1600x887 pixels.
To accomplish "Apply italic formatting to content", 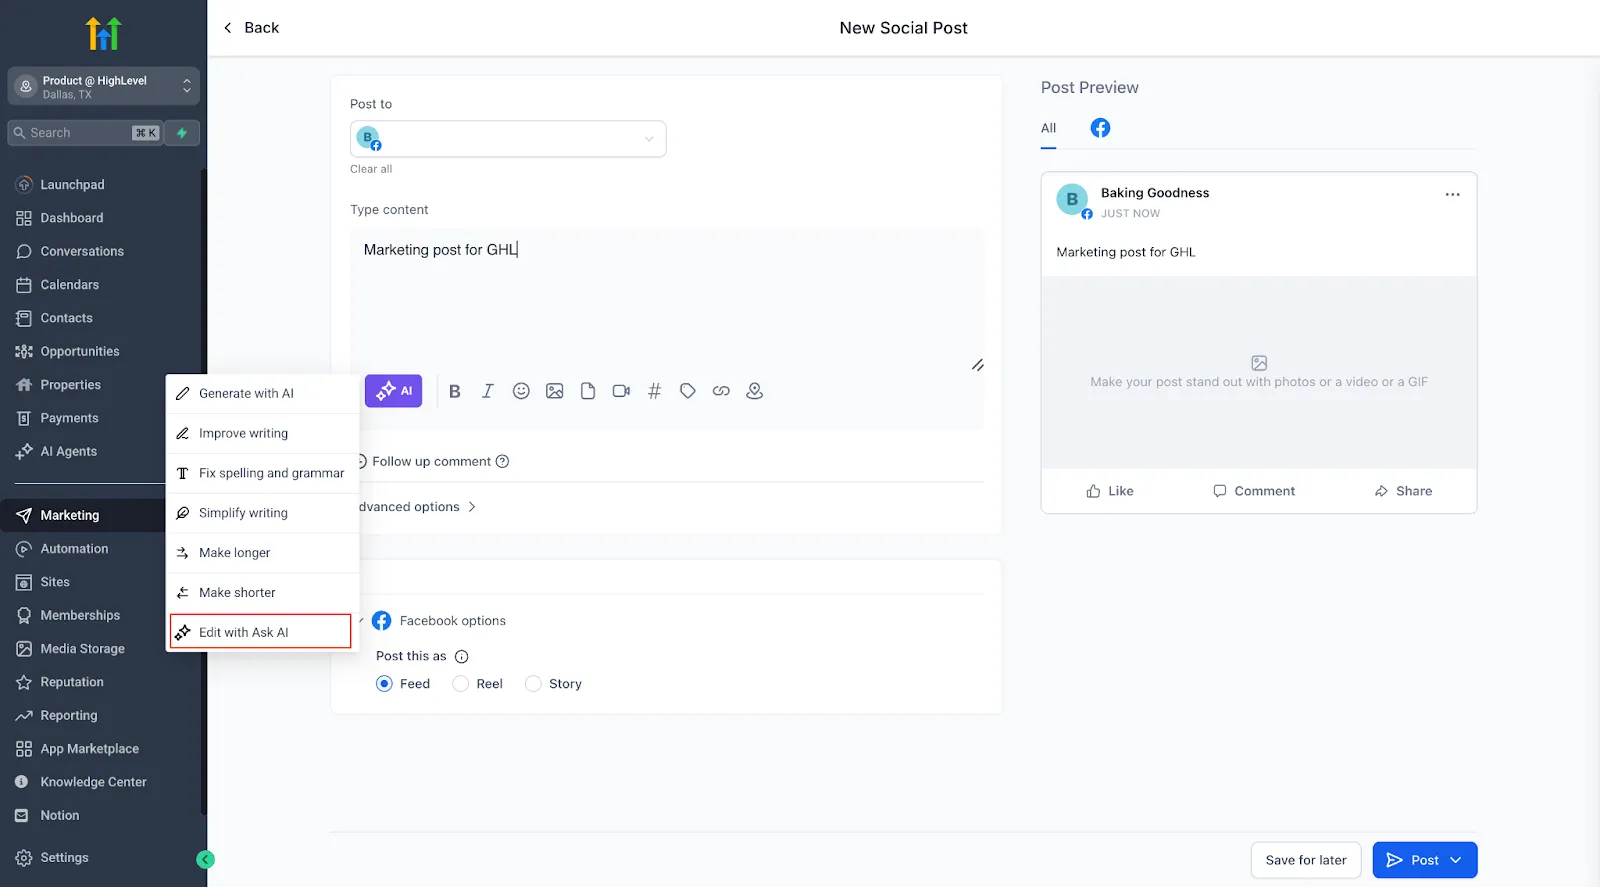I will [x=488, y=391].
